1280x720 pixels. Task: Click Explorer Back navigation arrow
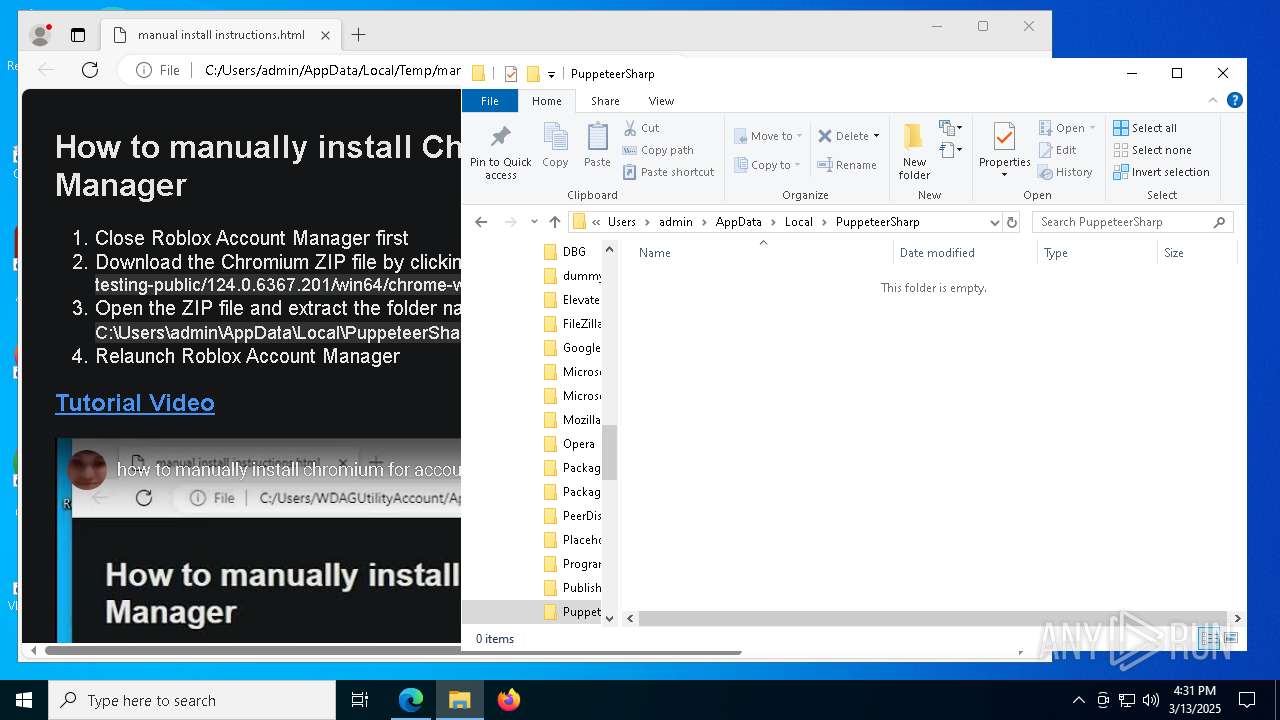(x=481, y=222)
